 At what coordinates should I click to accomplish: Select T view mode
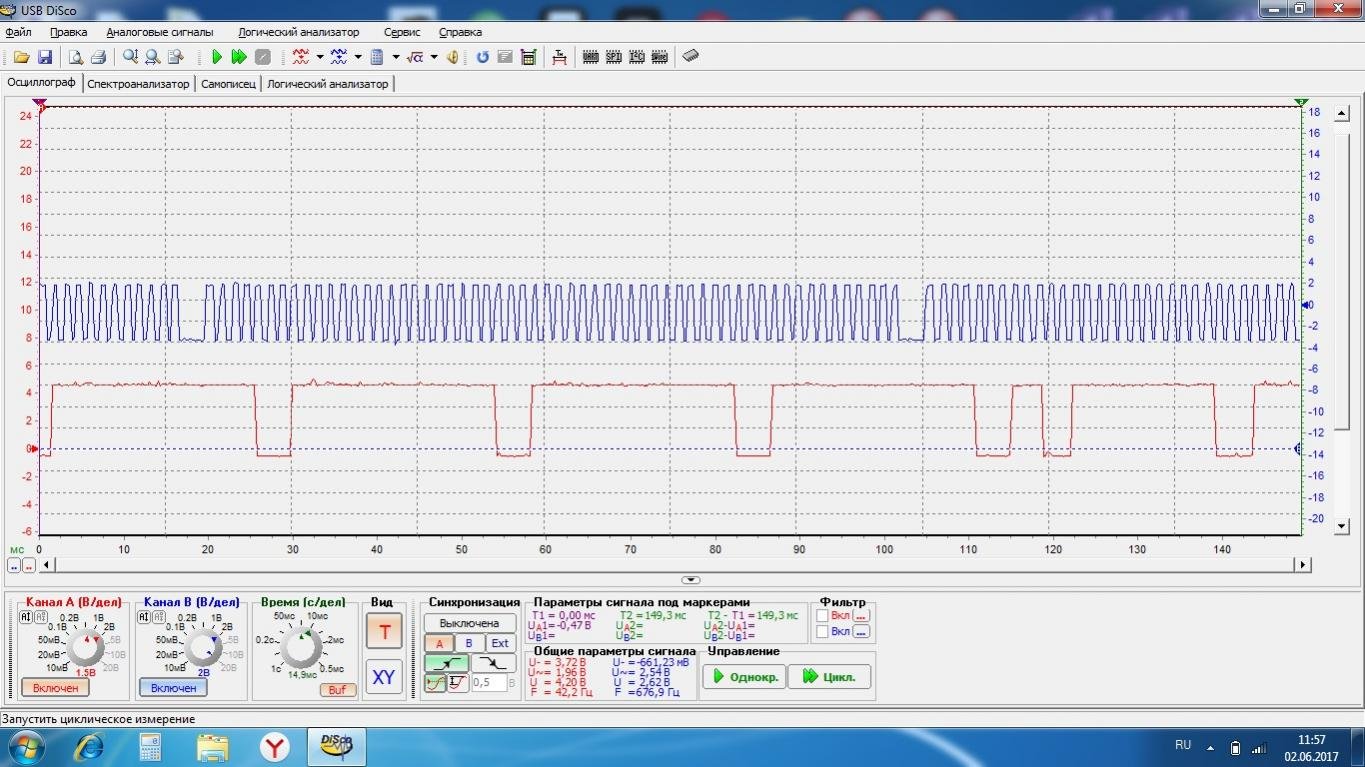384,633
